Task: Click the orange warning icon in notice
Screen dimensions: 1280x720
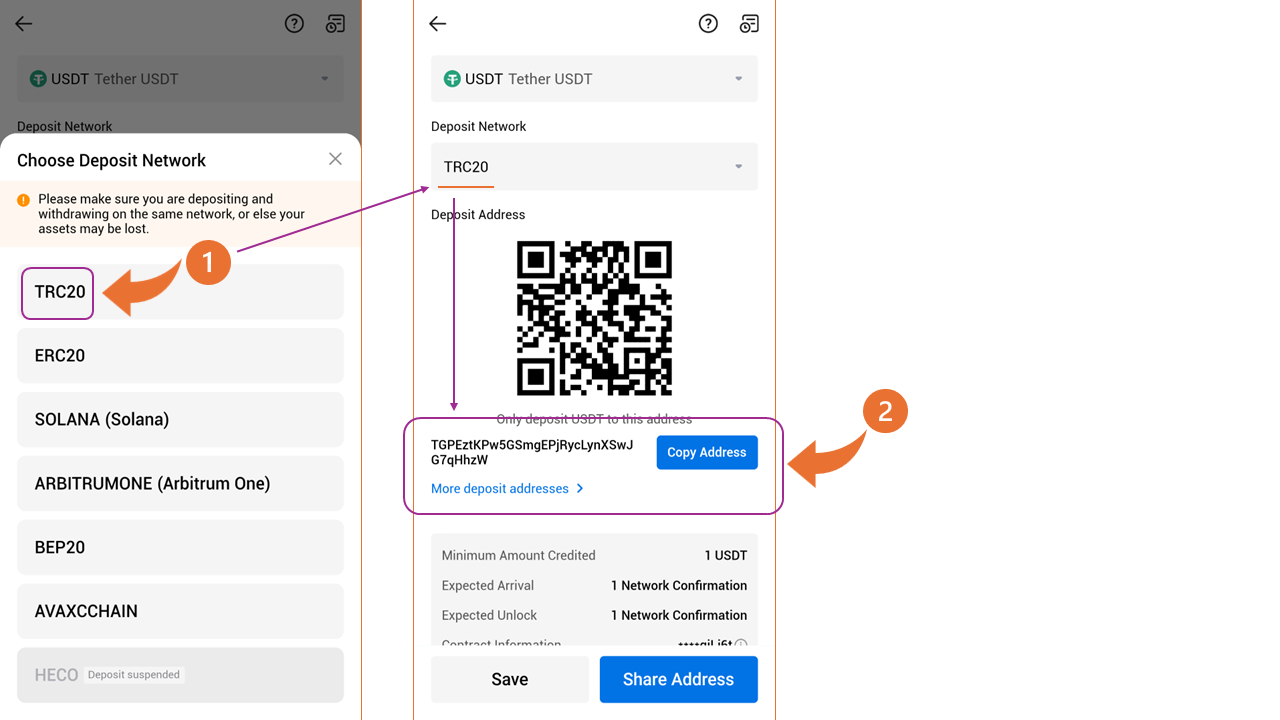Action: (24, 200)
